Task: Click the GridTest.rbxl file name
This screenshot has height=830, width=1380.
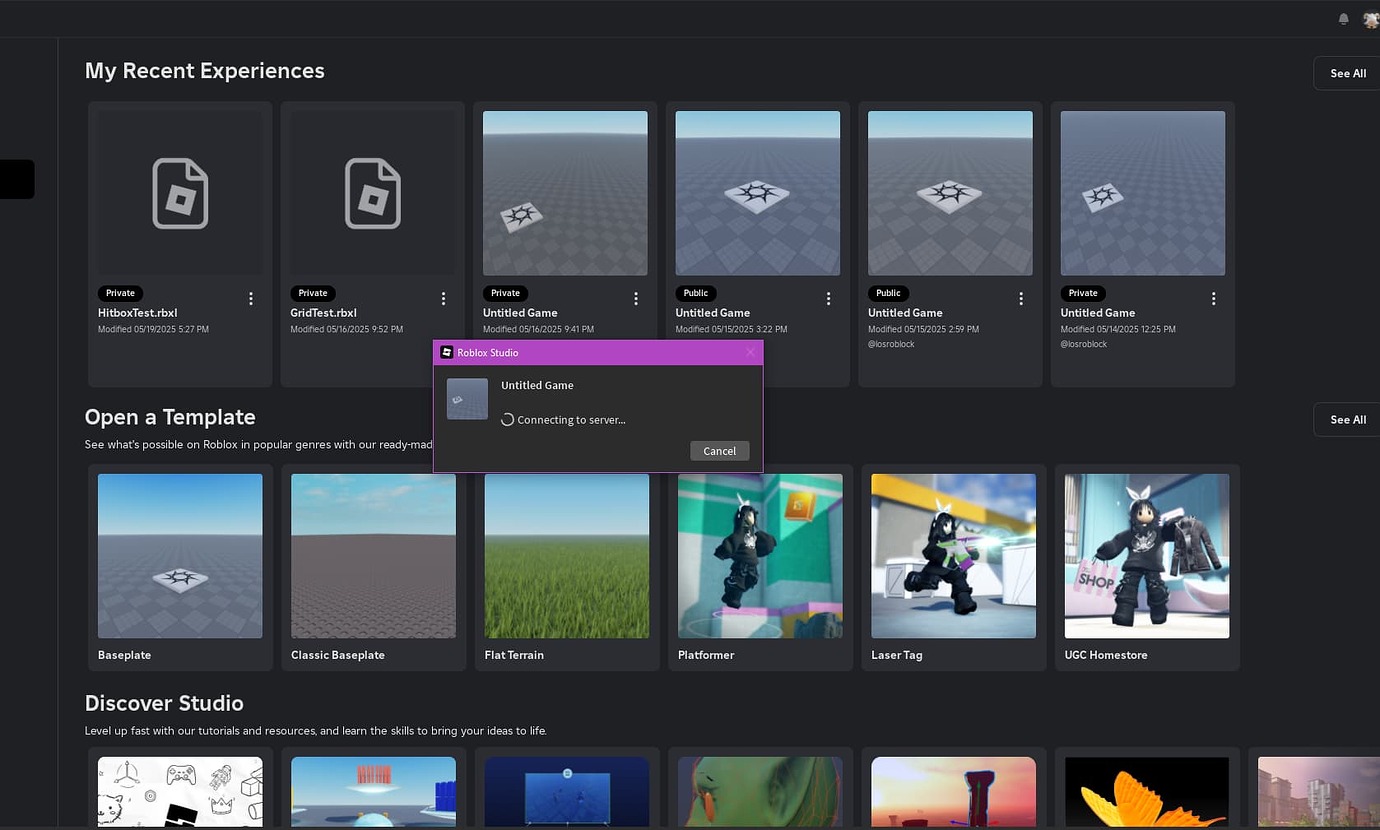Action: click(323, 313)
